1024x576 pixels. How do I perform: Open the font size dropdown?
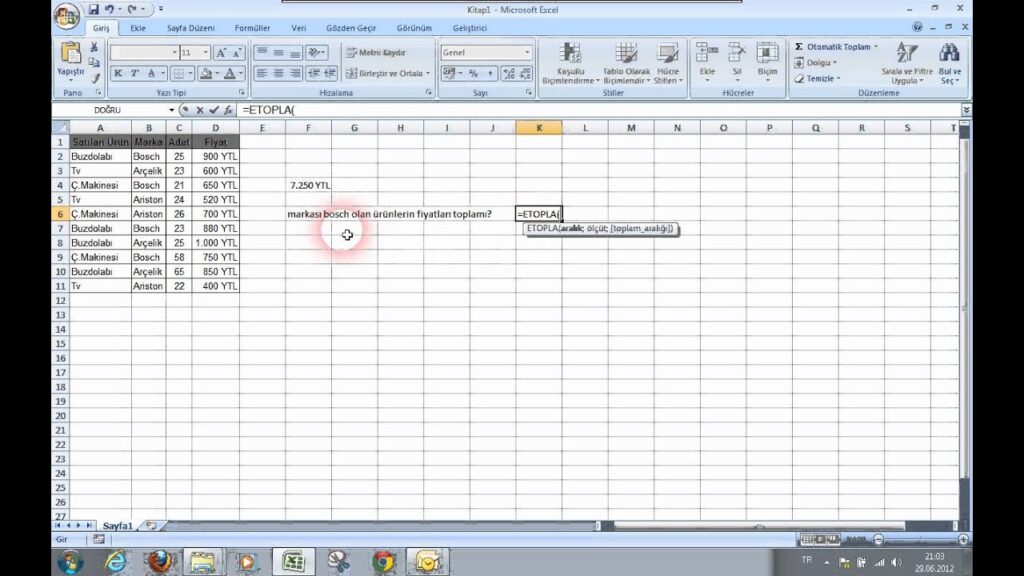coord(206,52)
